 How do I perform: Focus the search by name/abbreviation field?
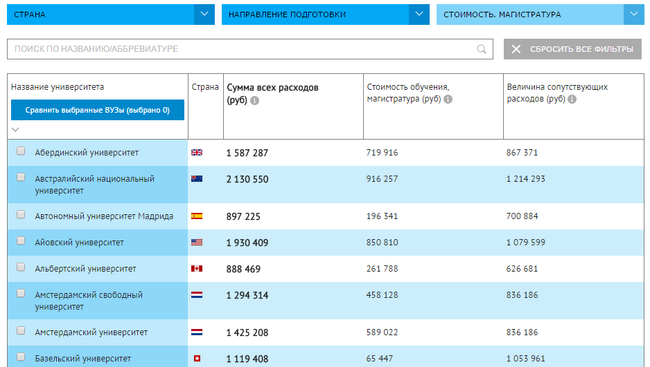[250, 49]
